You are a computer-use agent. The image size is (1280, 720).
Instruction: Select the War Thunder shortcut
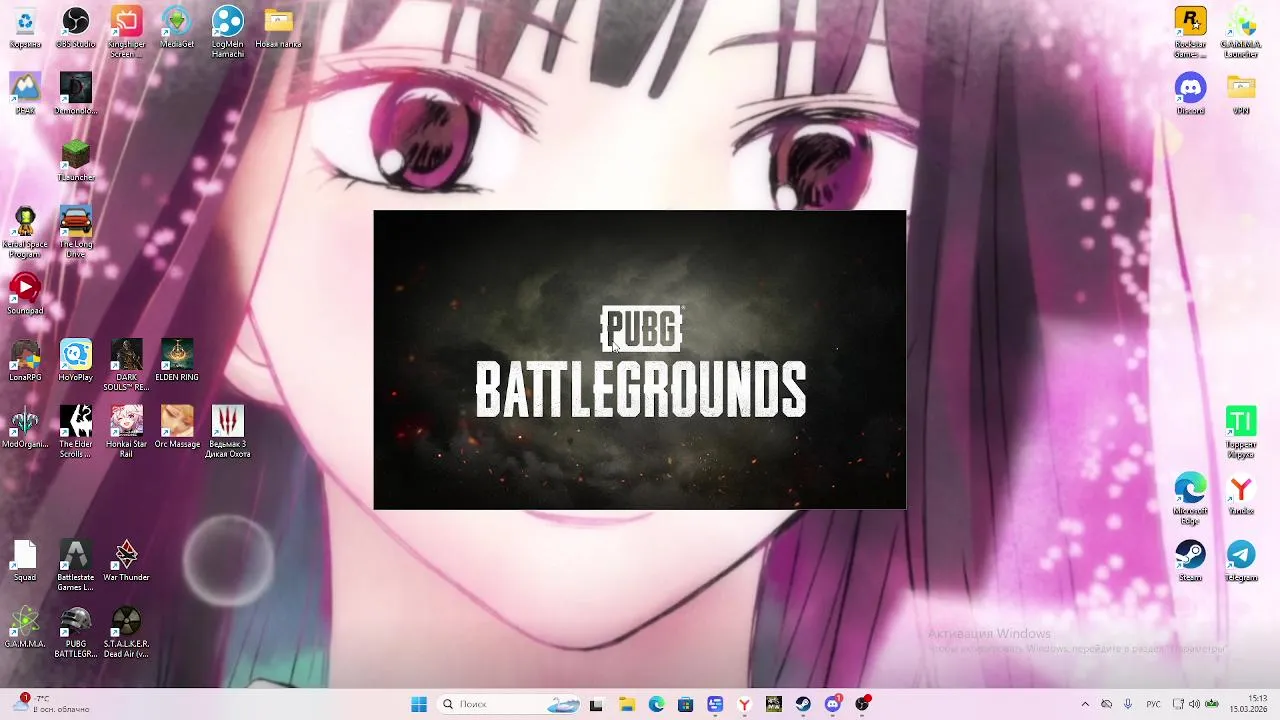click(126, 561)
